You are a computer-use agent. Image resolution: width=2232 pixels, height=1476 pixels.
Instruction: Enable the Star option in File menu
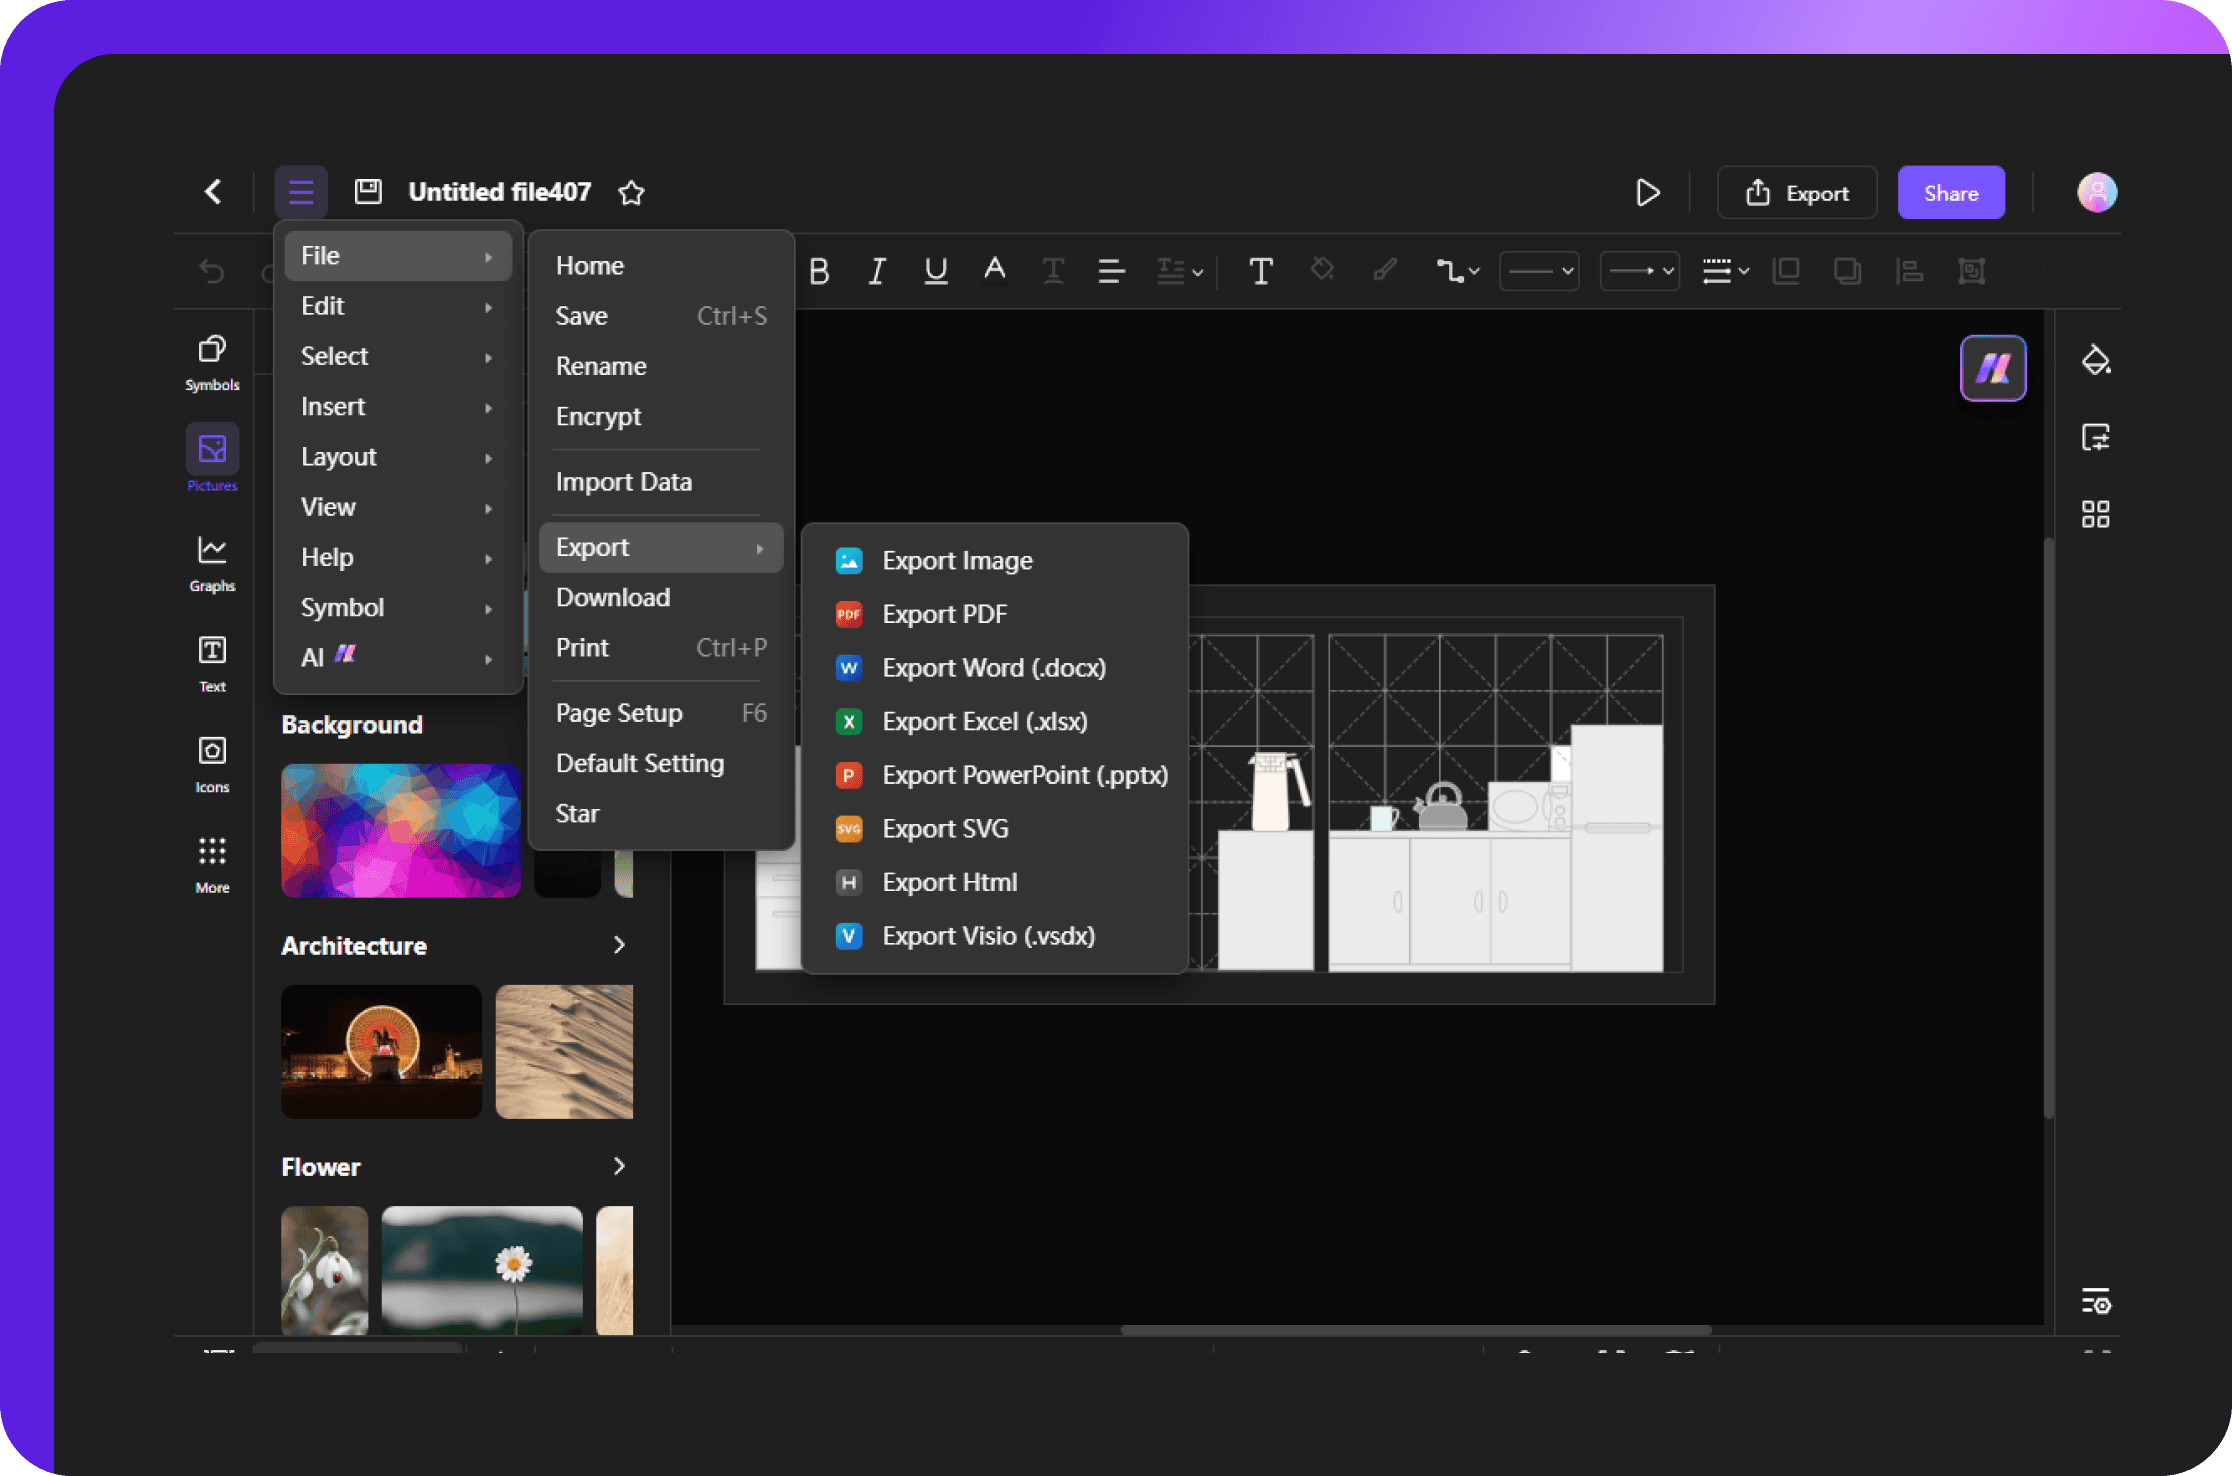(x=578, y=812)
